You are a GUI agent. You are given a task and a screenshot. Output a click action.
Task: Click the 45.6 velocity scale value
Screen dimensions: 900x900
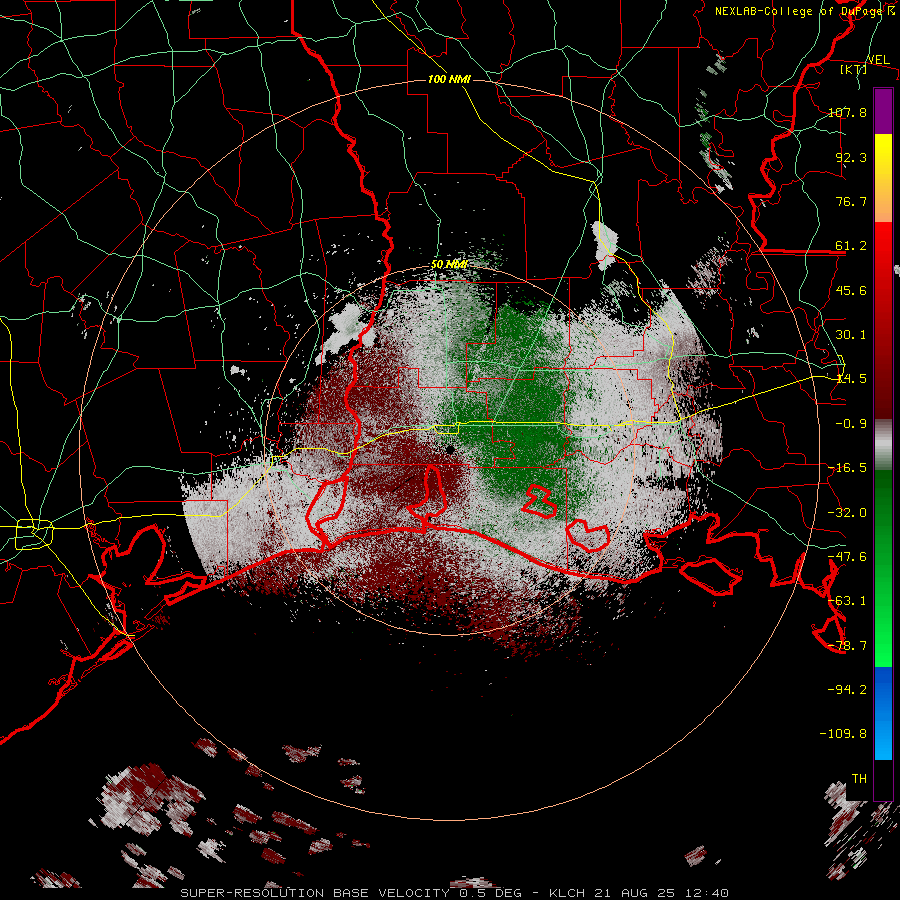click(x=851, y=290)
